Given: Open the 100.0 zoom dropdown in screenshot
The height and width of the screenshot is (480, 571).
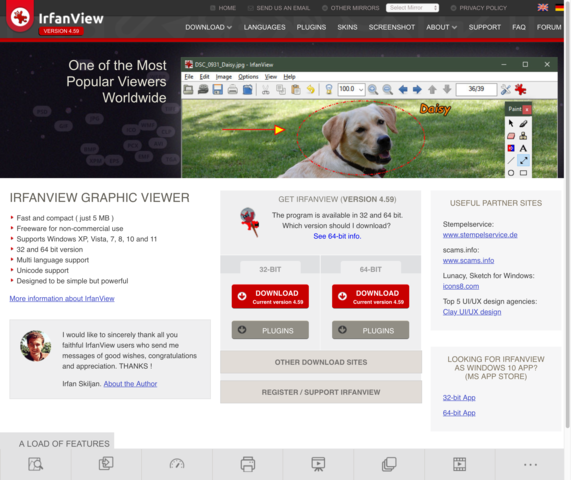Looking at the screenshot, I should coord(351,89).
